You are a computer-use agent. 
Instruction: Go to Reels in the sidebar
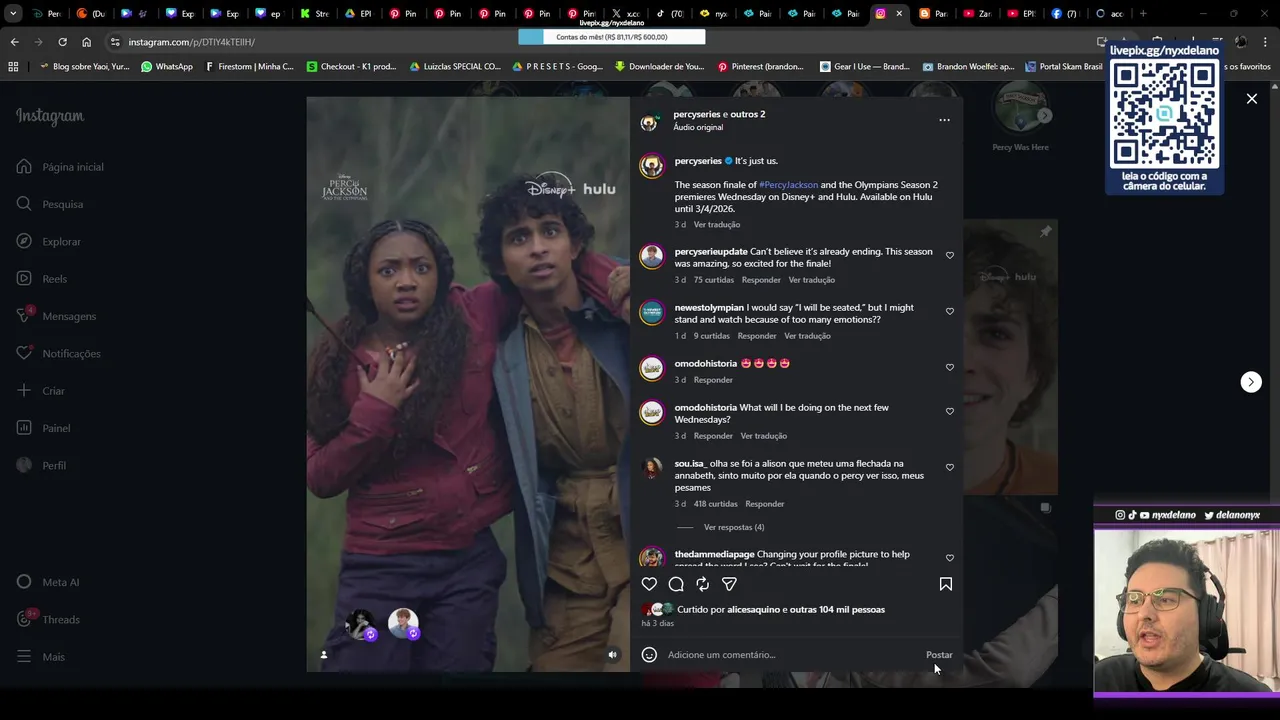[x=42, y=279]
